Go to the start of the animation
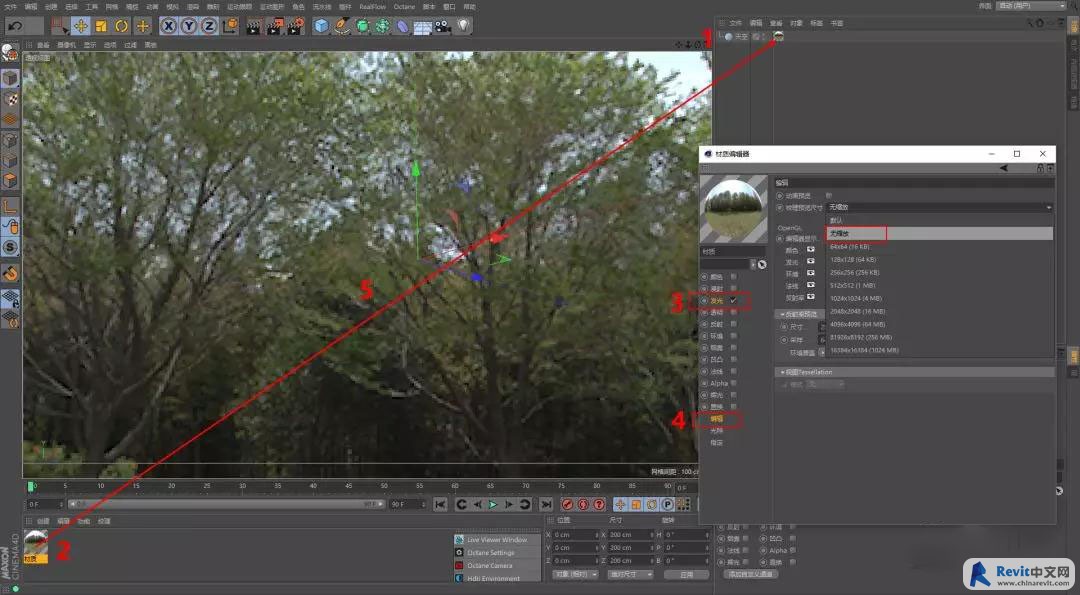 [441, 505]
